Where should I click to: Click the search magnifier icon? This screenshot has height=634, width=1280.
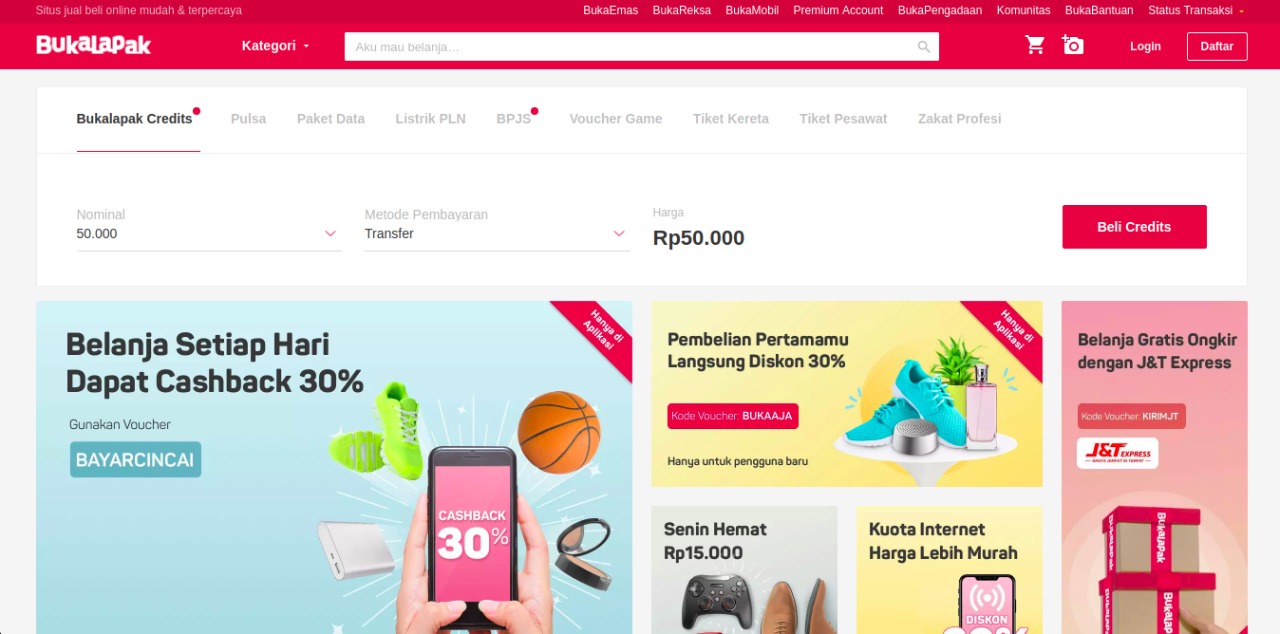924,47
